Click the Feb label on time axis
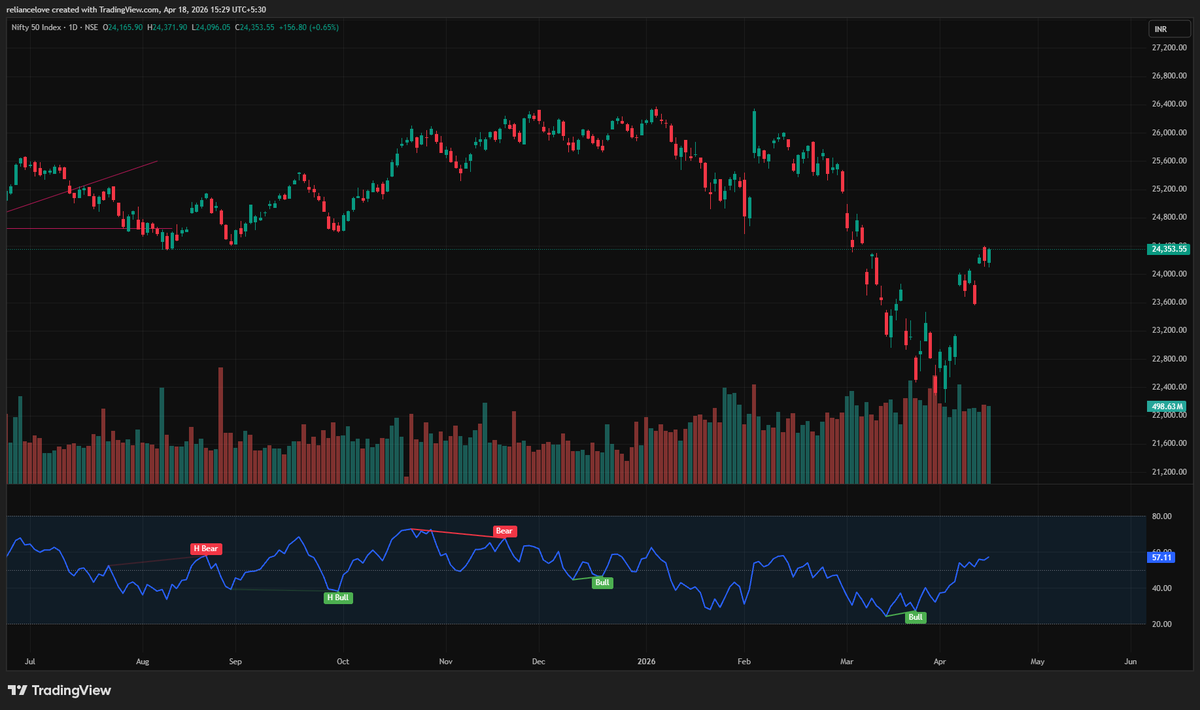This screenshot has width=1200, height=710. tap(743, 661)
